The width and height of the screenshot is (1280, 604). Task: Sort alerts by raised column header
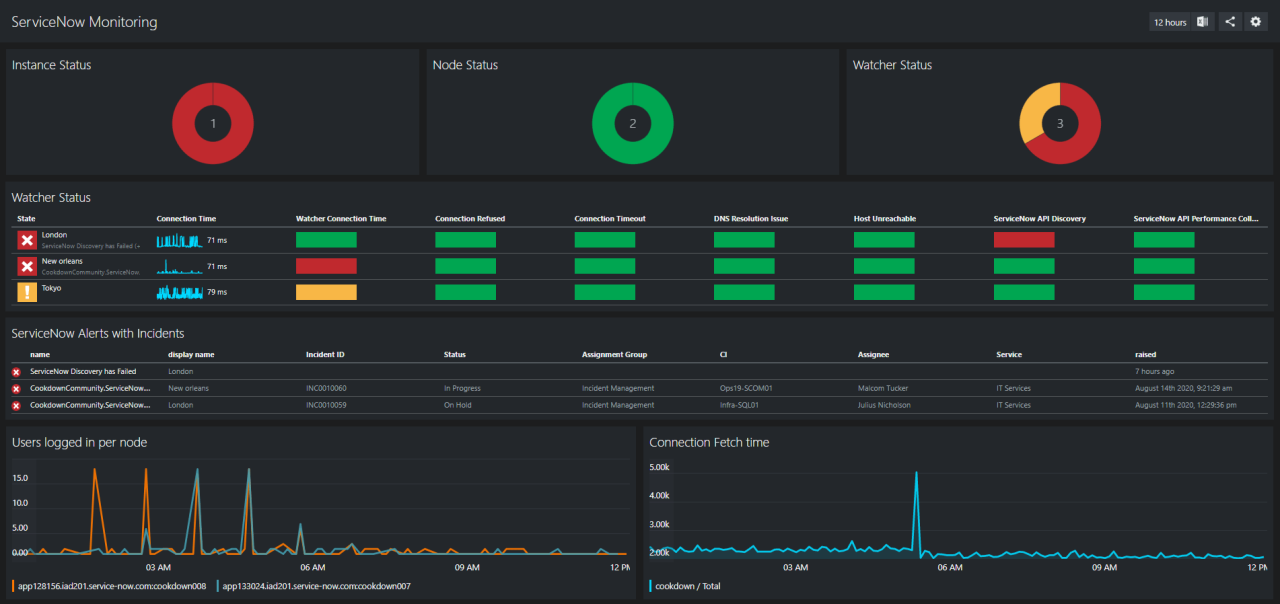(1145, 355)
